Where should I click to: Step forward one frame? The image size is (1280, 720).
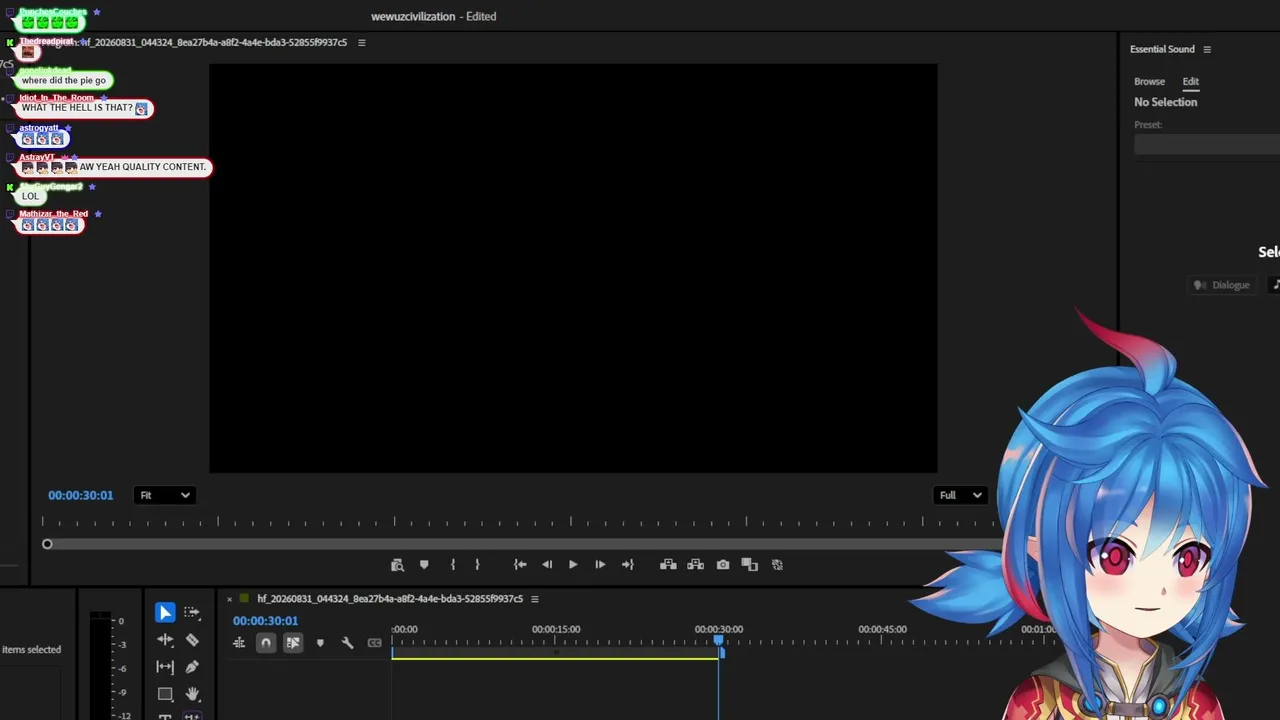[600, 565]
